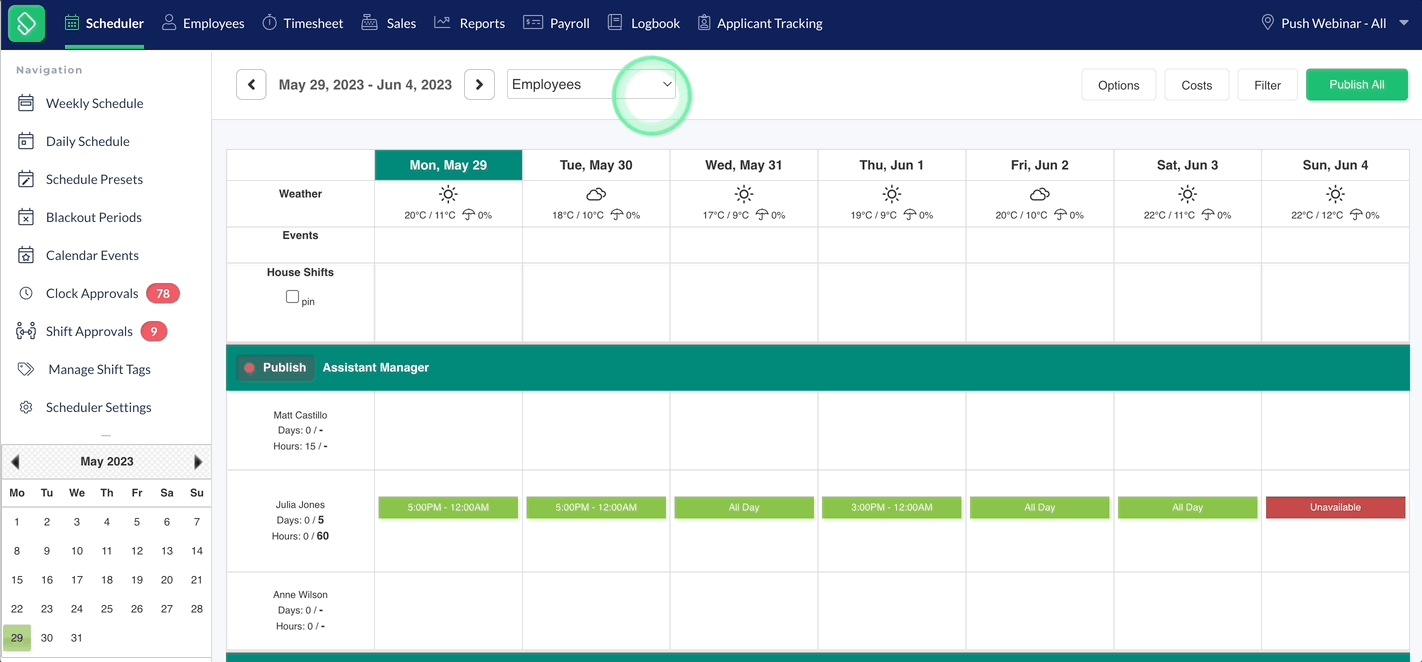Open Push Webinar - All location dropdown
1422x662 pixels.
pyautogui.click(x=1335, y=23)
